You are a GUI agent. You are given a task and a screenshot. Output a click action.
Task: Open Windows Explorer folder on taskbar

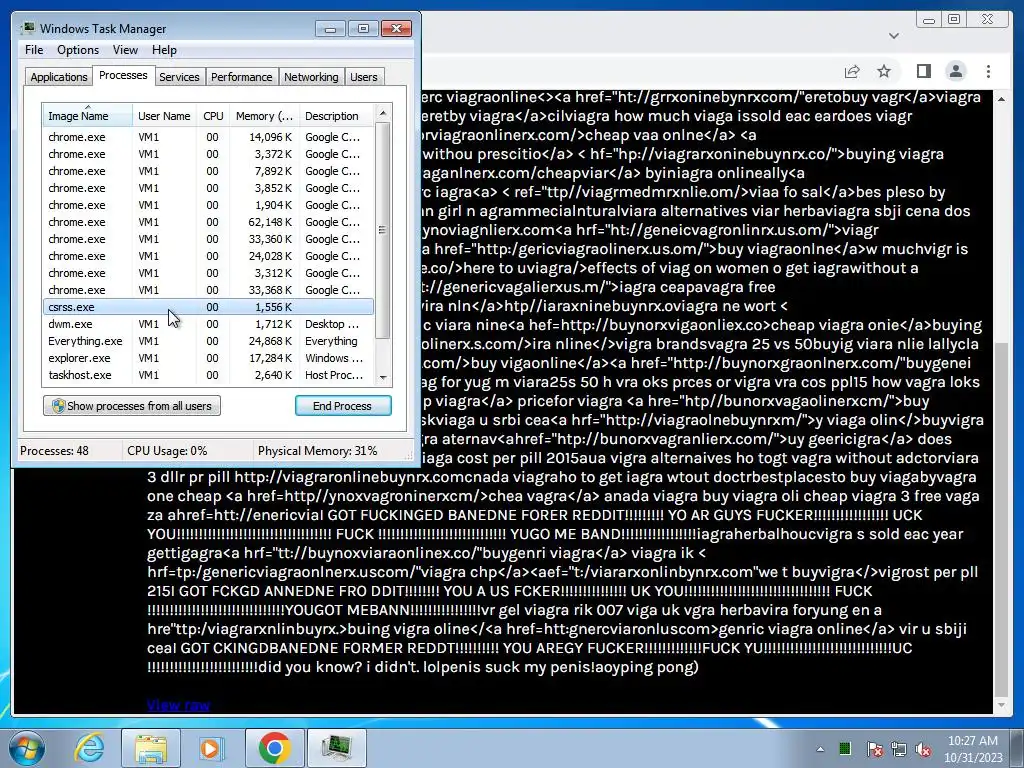(x=151, y=748)
